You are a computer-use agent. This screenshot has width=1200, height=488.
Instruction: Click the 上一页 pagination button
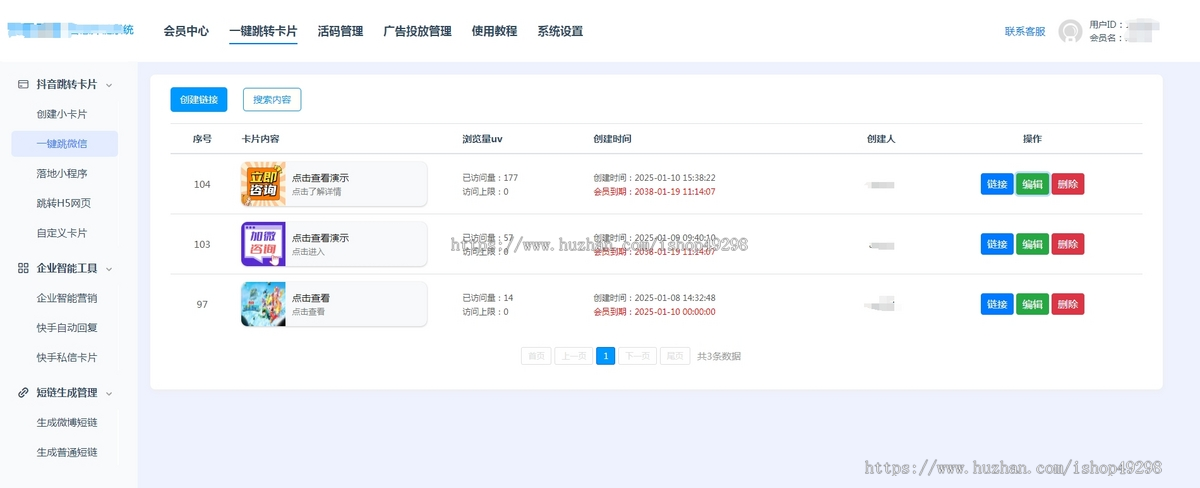(x=574, y=356)
